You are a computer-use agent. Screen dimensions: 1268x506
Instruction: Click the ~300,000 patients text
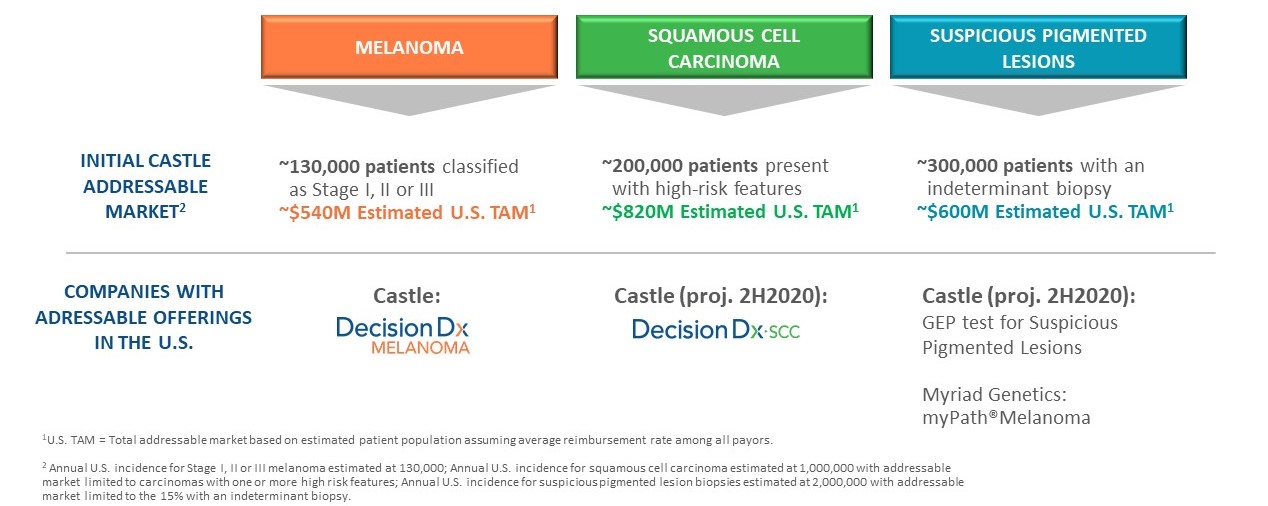pyautogui.click(x=994, y=165)
